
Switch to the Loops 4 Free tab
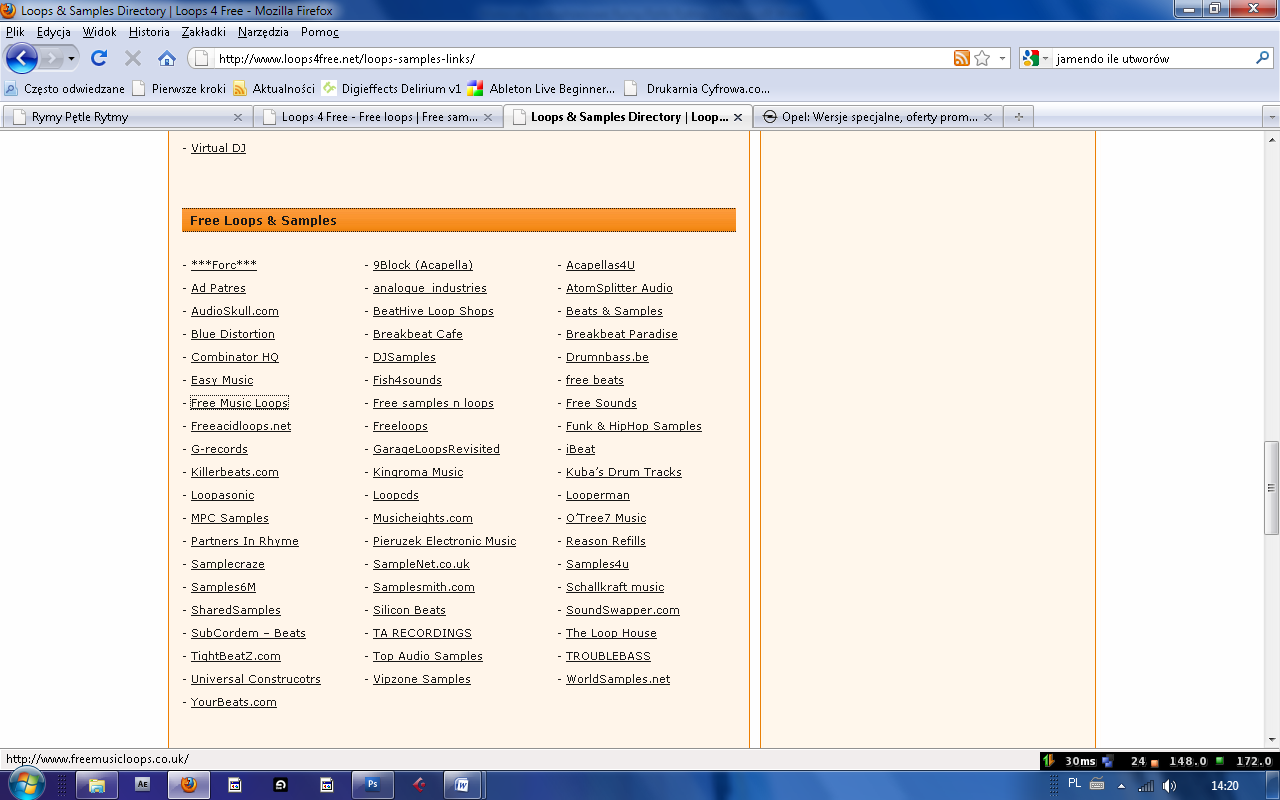coord(377,117)
